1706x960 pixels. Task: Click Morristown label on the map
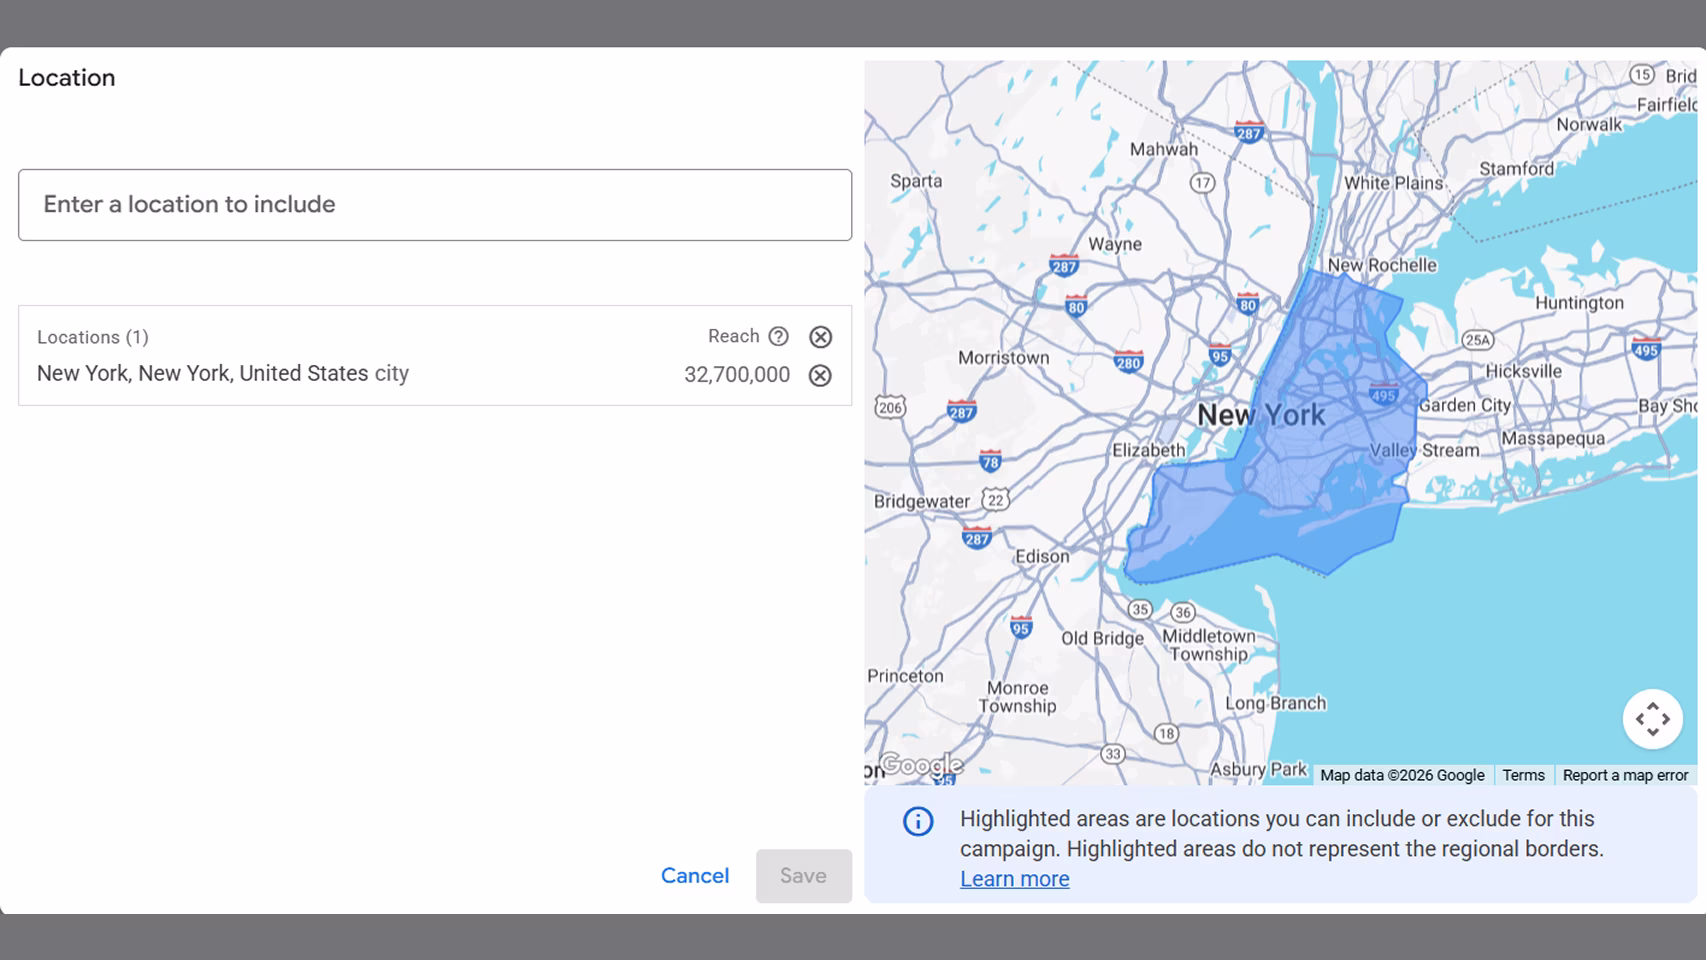(x=1004, y=358)
